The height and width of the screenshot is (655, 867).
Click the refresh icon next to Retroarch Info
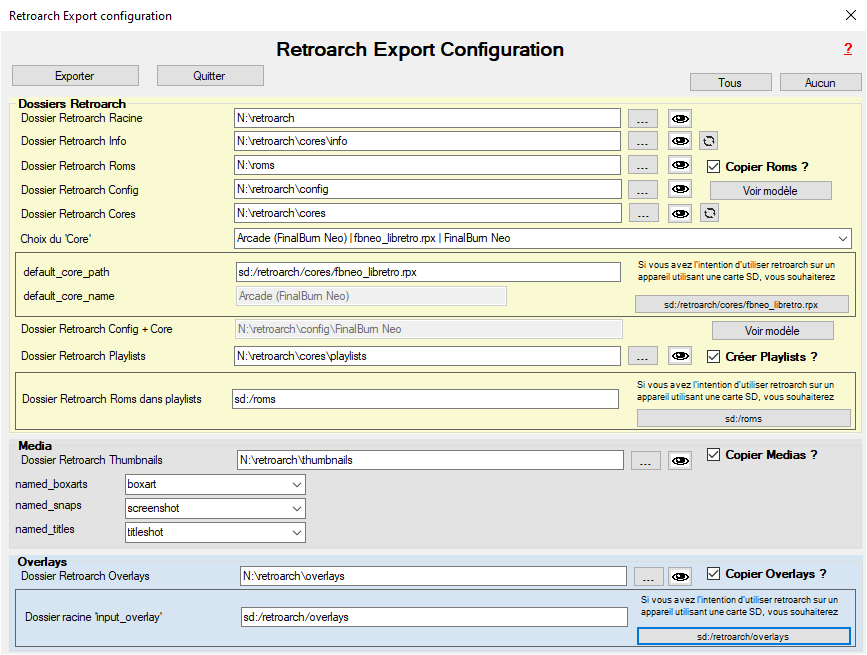[x=709, y=141]
